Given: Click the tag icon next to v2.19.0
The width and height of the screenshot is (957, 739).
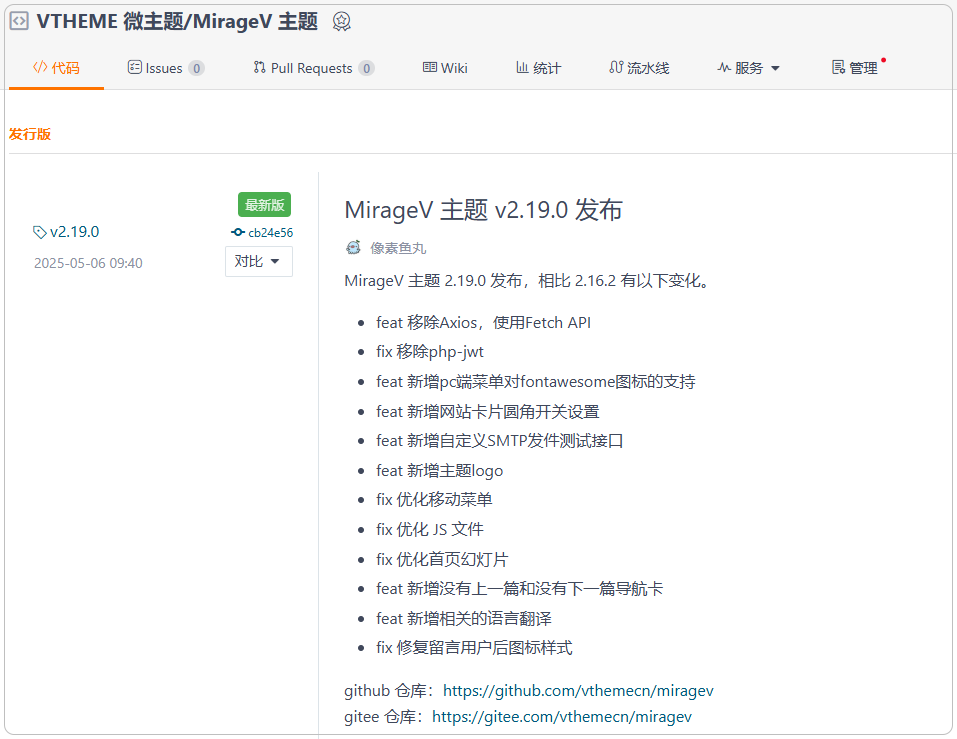Looking at the screenshot, I should [x=40, y=233].
